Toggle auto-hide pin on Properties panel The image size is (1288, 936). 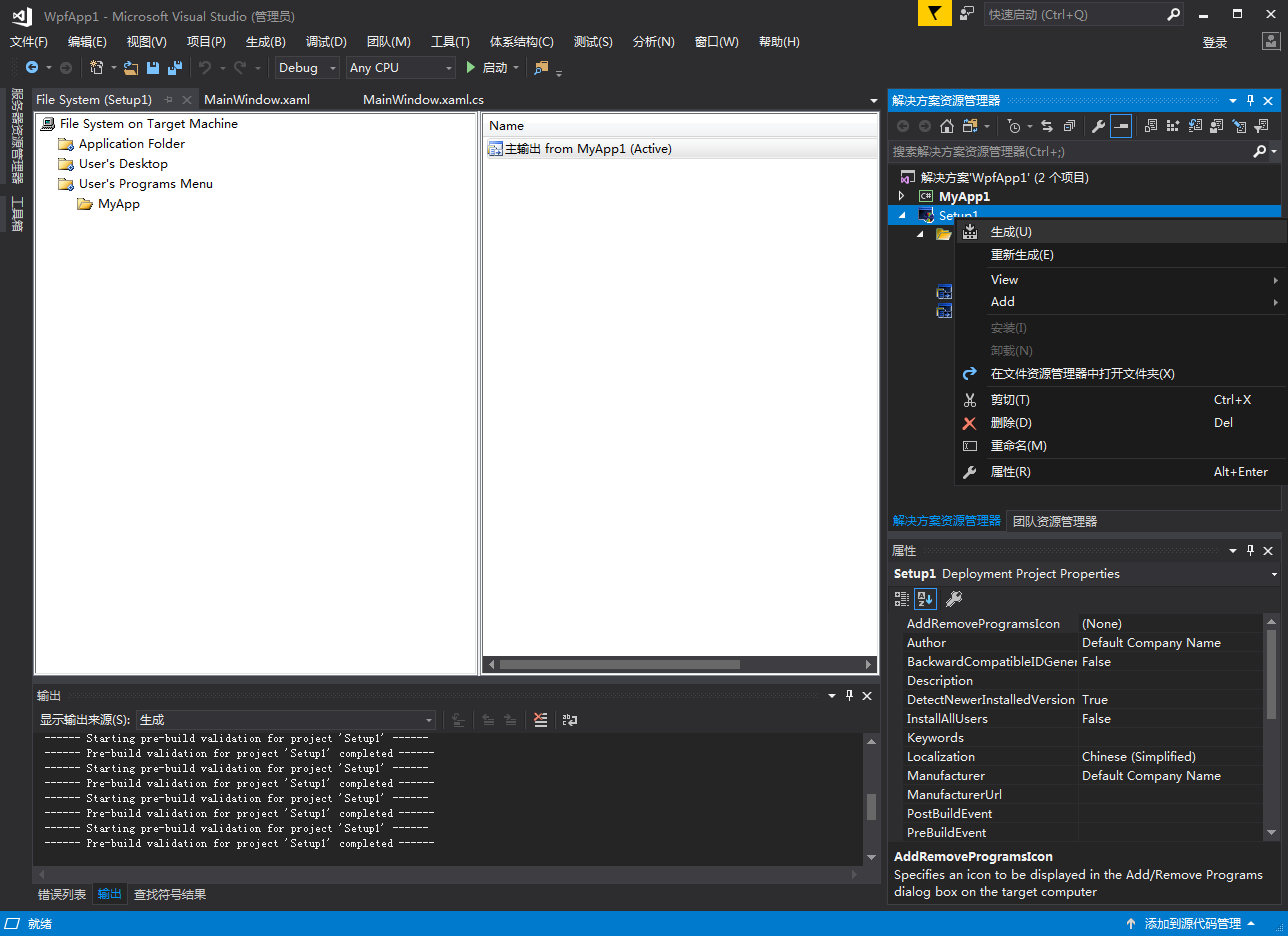click(1250, 550)
